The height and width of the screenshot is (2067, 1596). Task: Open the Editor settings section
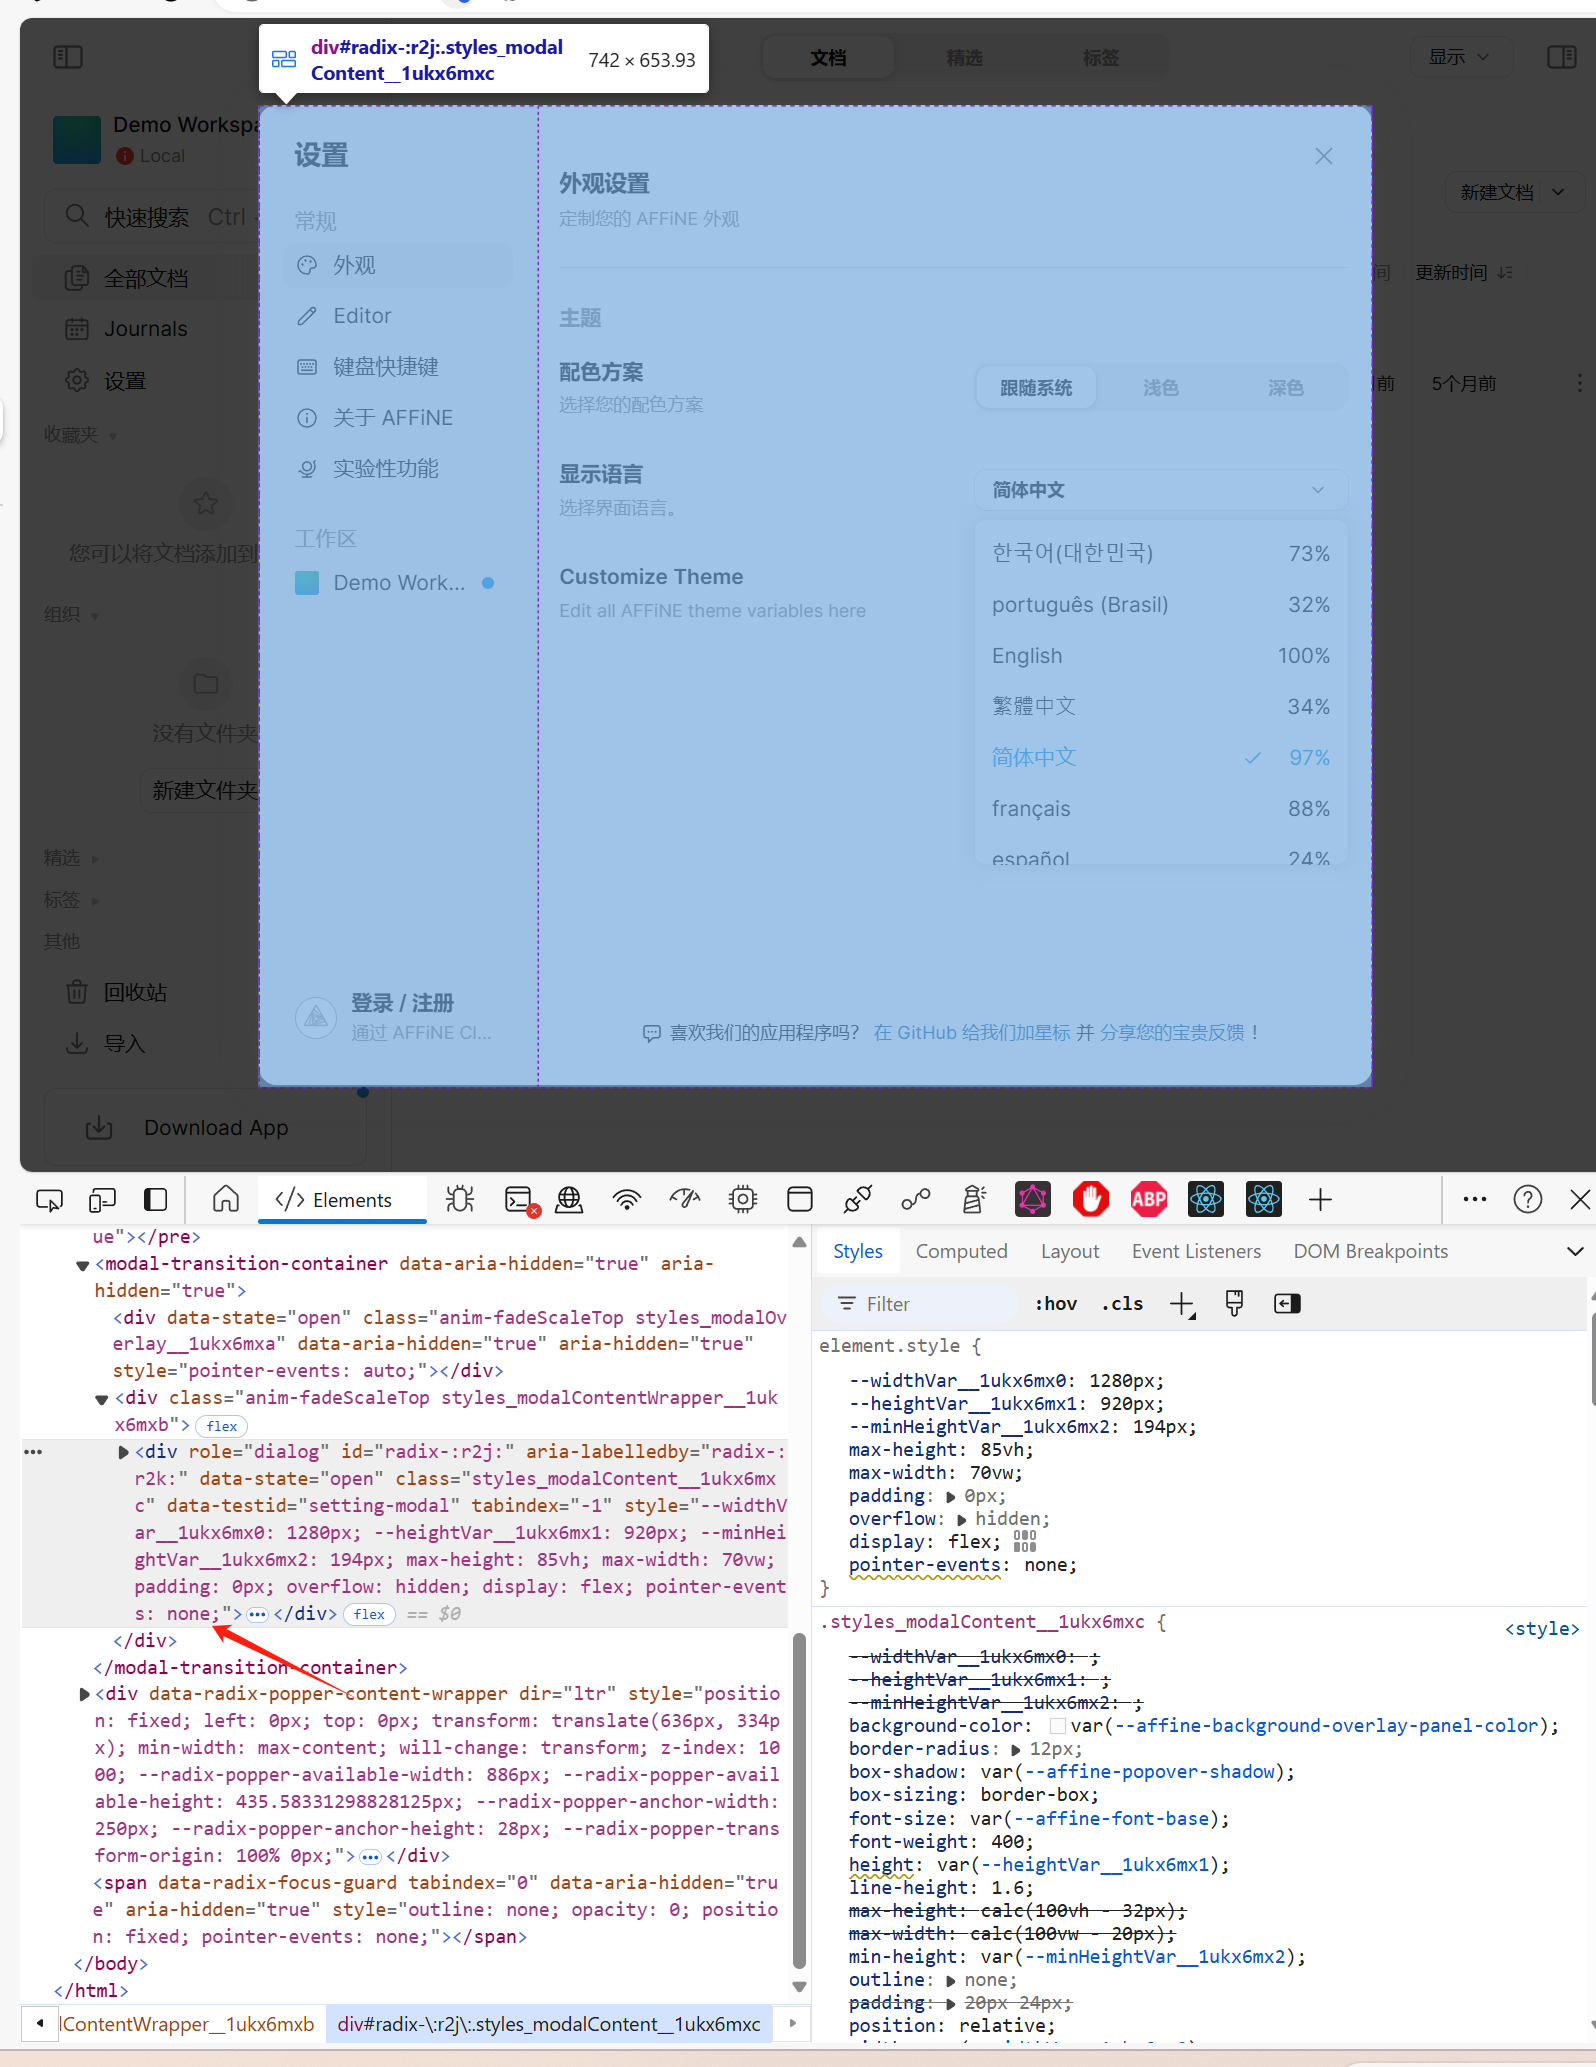pyautogui.click(x=362, y=316)
